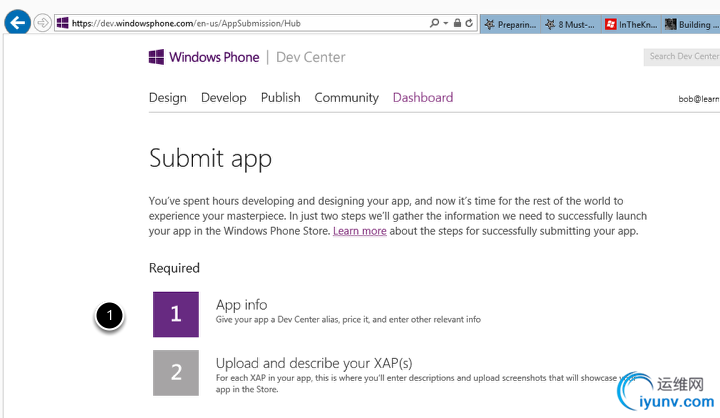720x418 pixels.
Task: Click the Search Dev Center field
Action: [x=682, y=56]
